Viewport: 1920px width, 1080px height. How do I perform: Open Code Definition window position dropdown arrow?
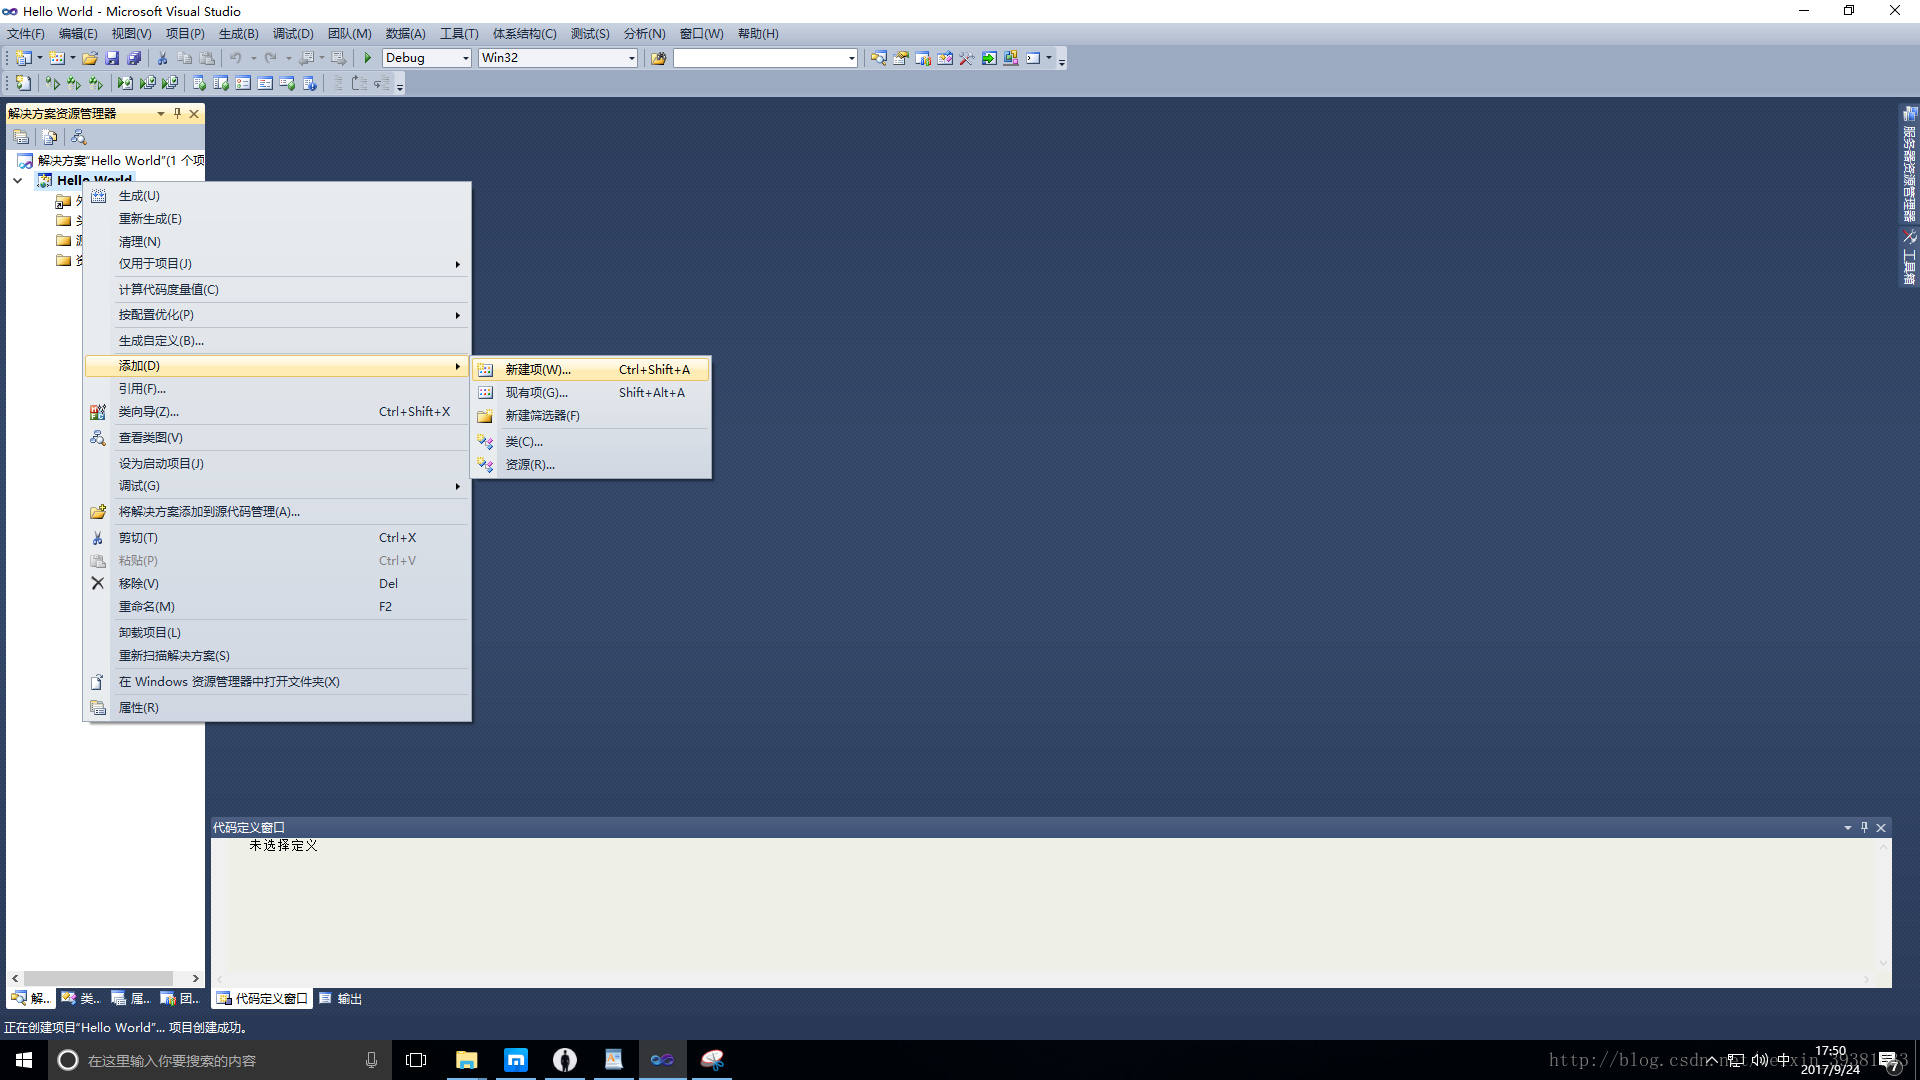tap(1848, 827)
